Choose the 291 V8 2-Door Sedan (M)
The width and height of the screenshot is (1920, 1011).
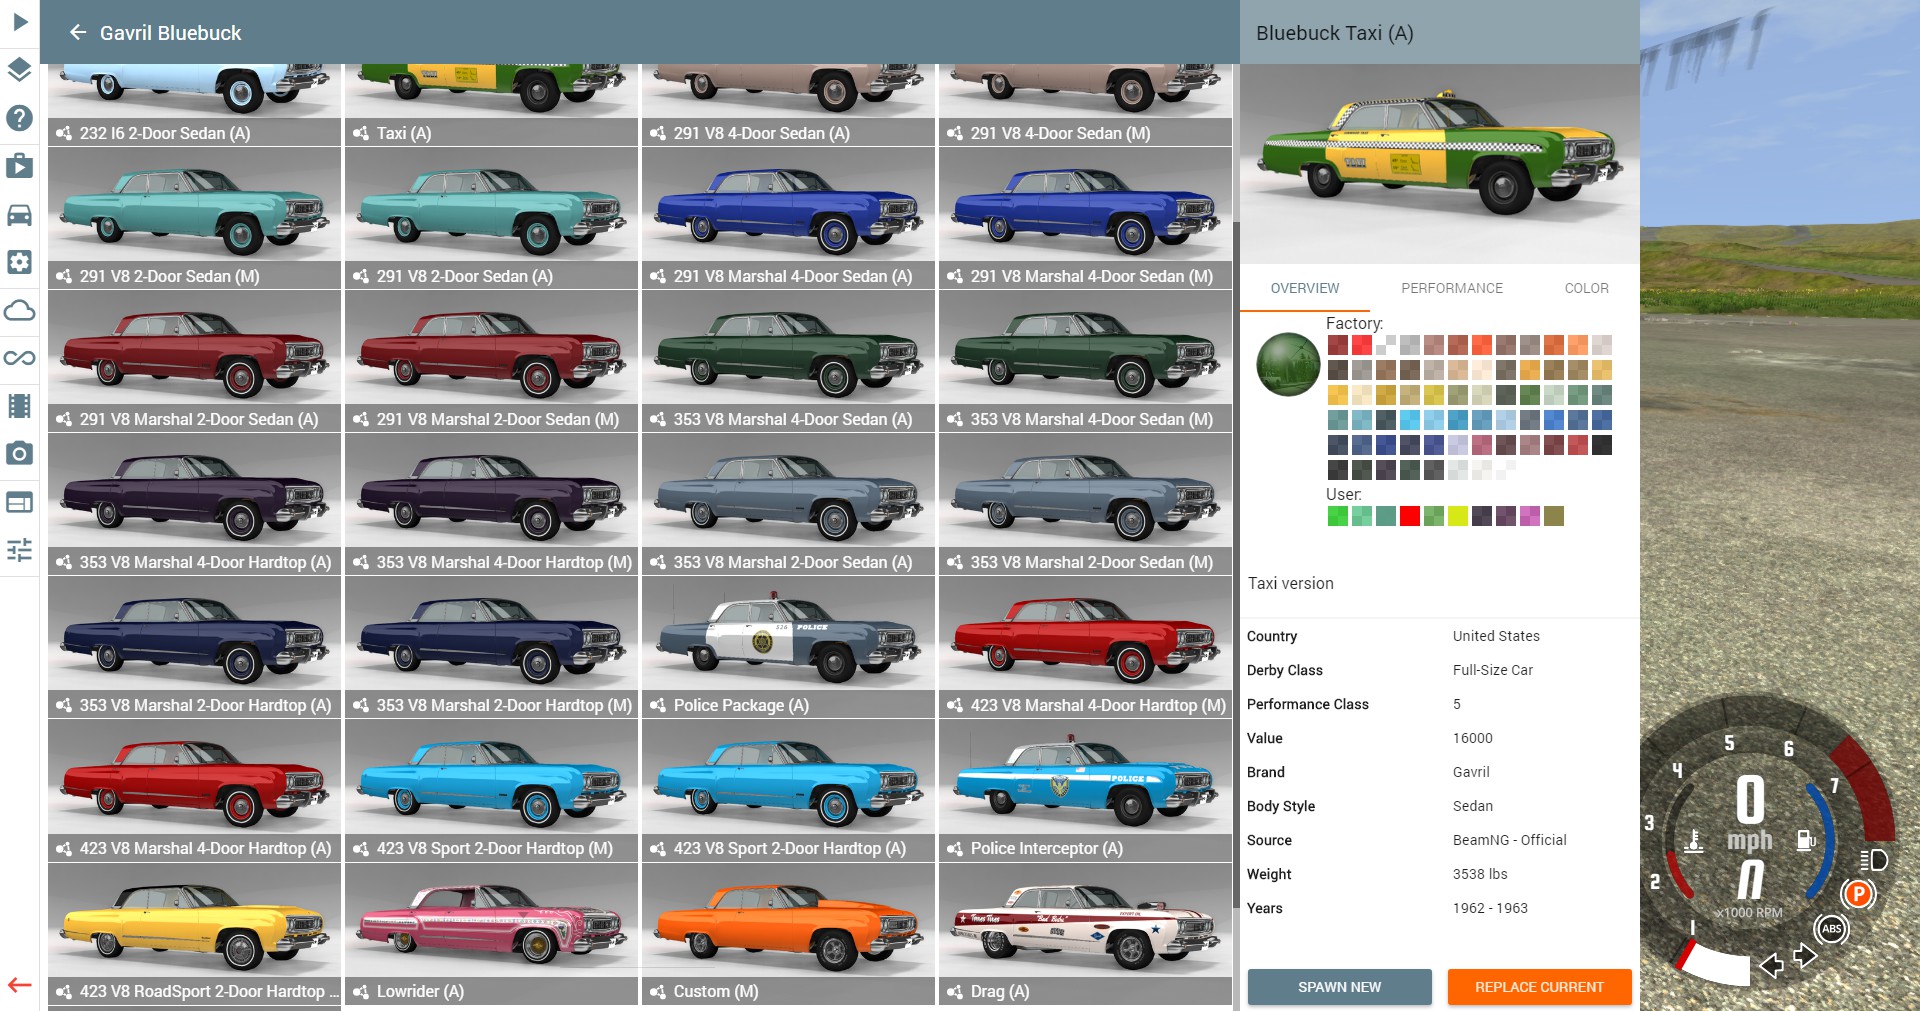point(194,218)
